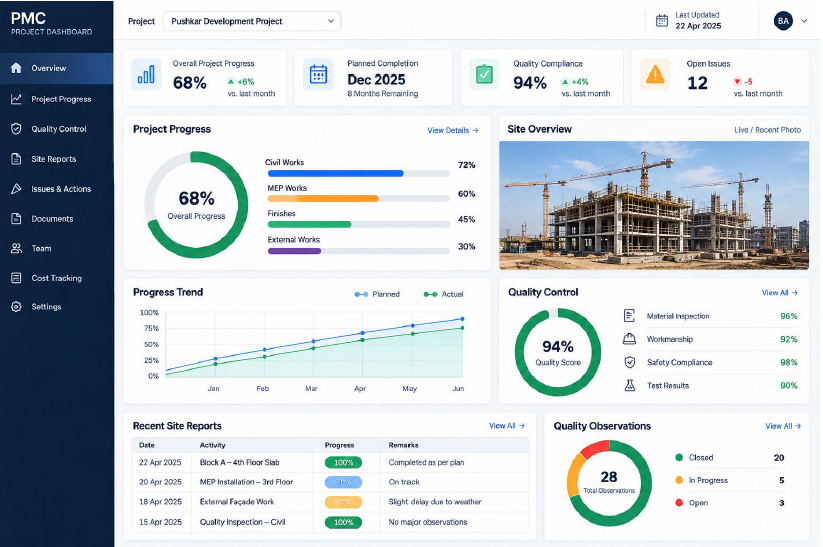
Task: Click the Quality Control shield icon in sidebar
Action: coord(16,129)
